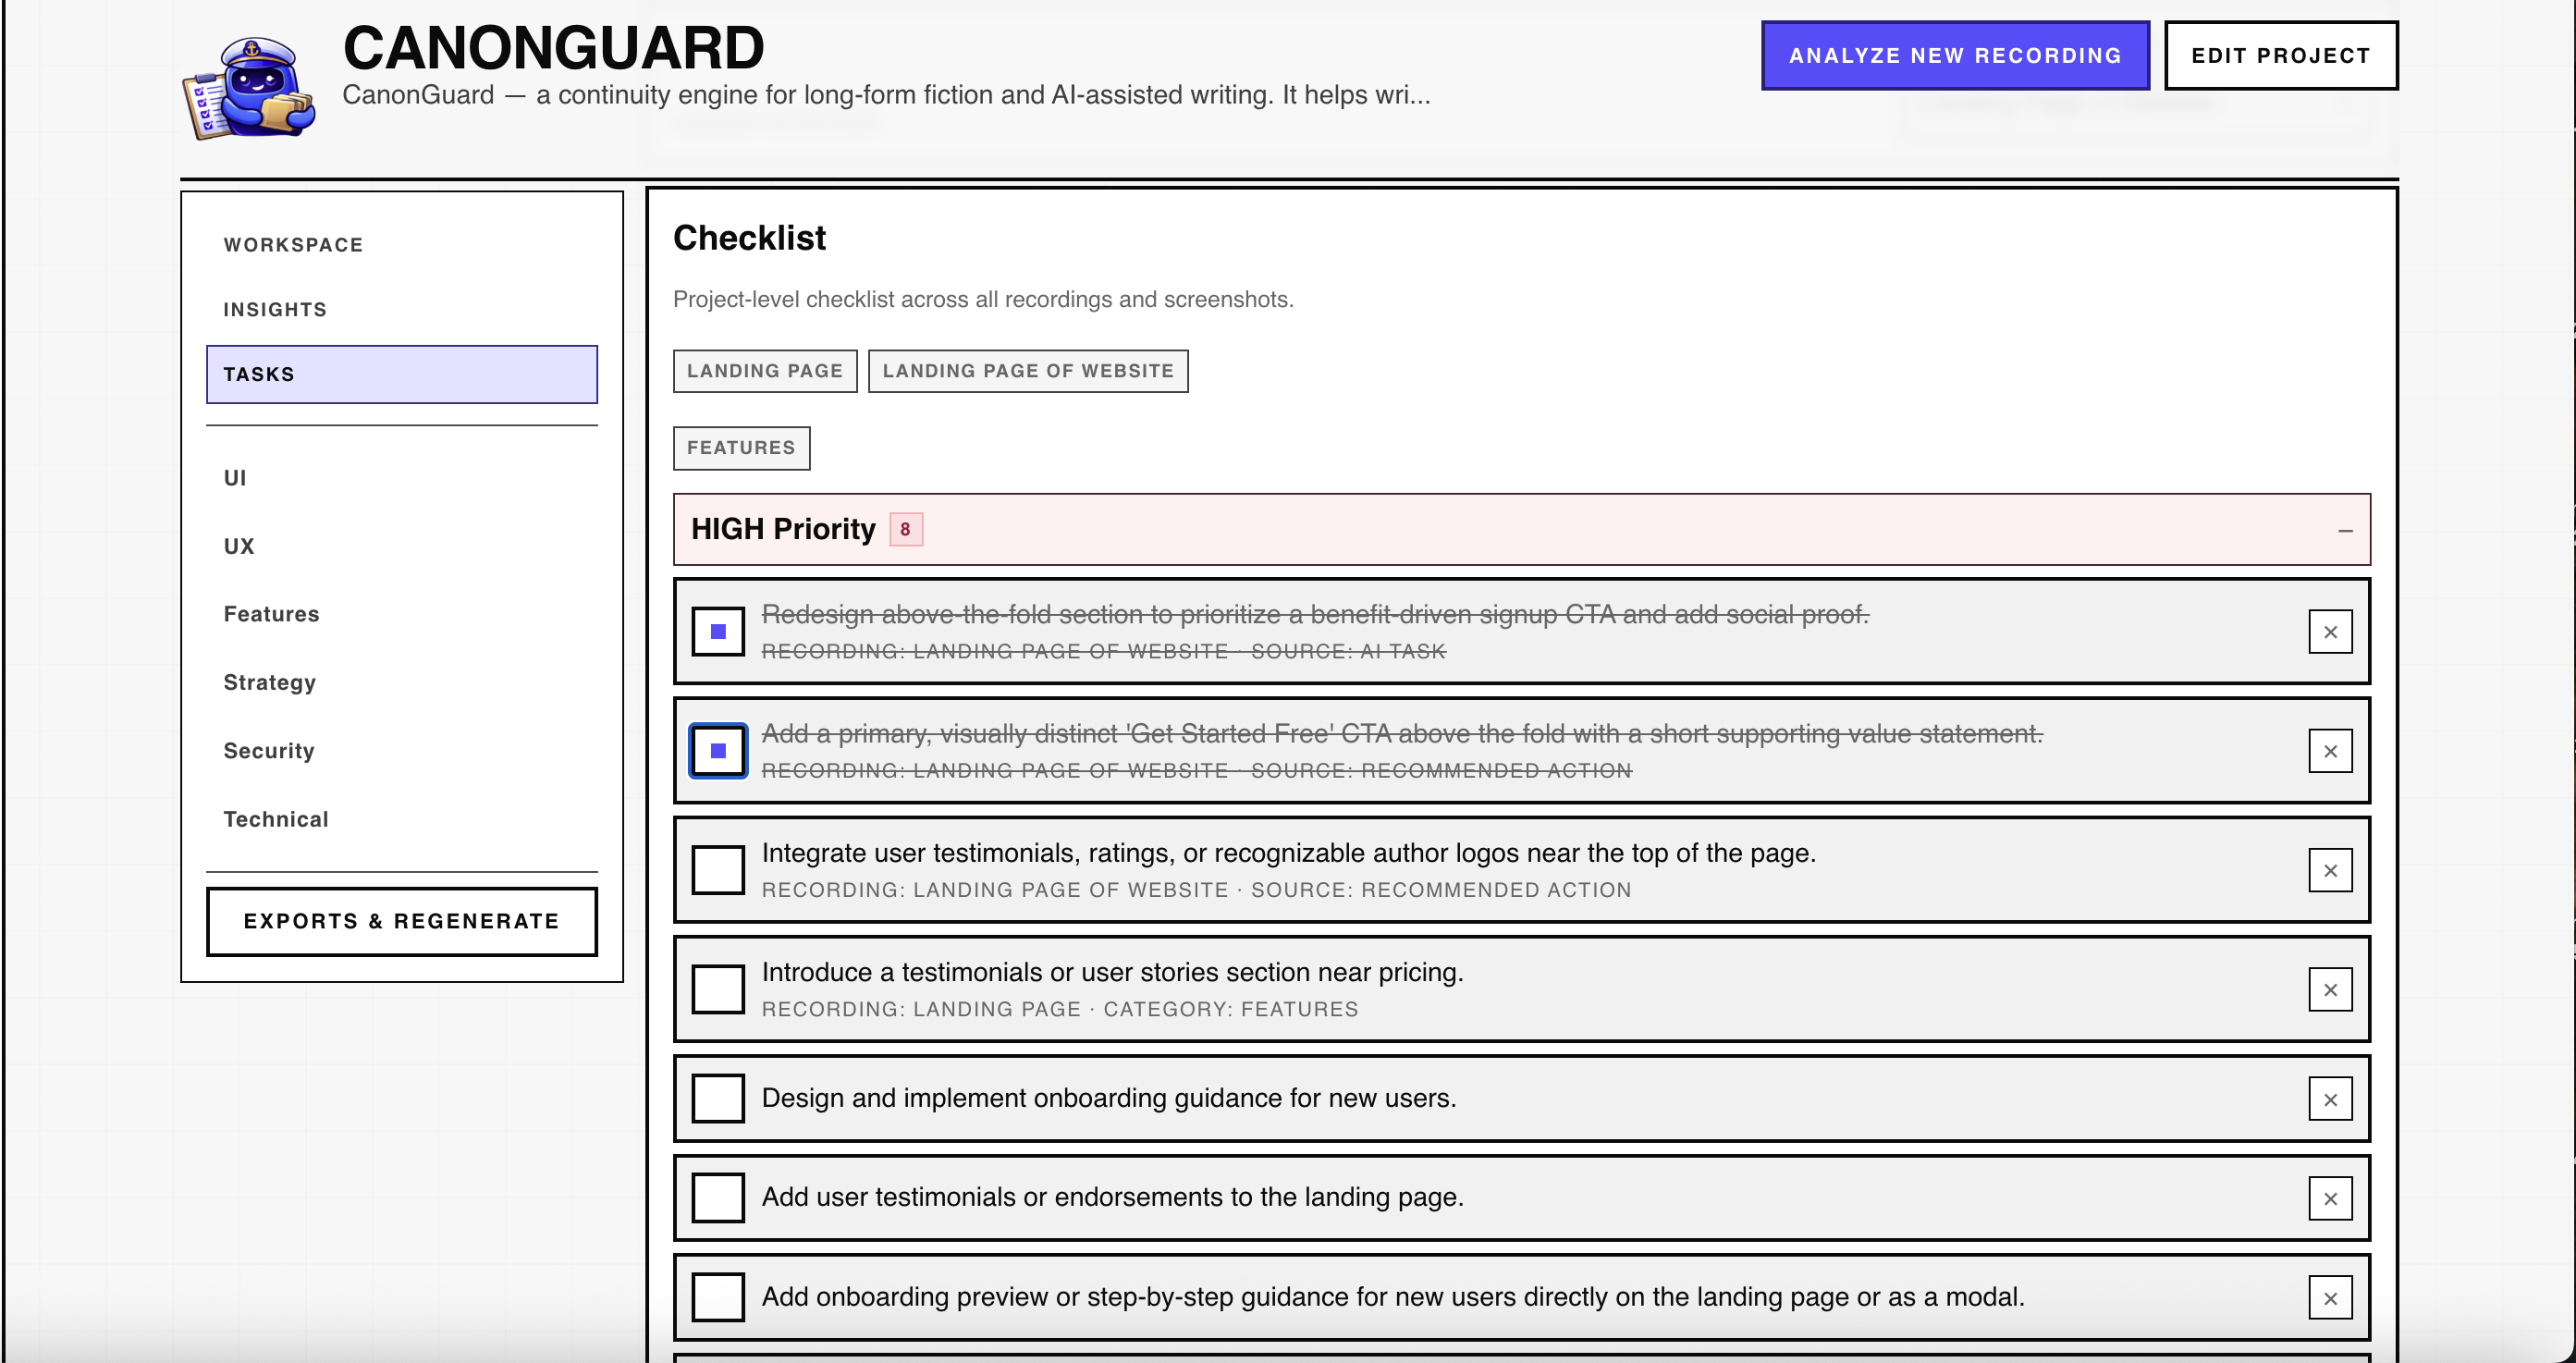Viewport: 2576px width, 1363px height.
Task: Check 'Add user testimonials or endorsements' task
Action: click(x=717, y=1197)
